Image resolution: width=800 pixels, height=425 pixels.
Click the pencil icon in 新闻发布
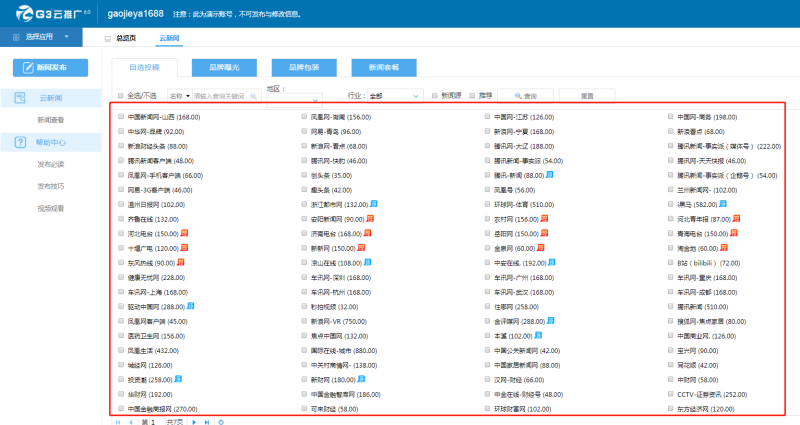tap(28, 67)
